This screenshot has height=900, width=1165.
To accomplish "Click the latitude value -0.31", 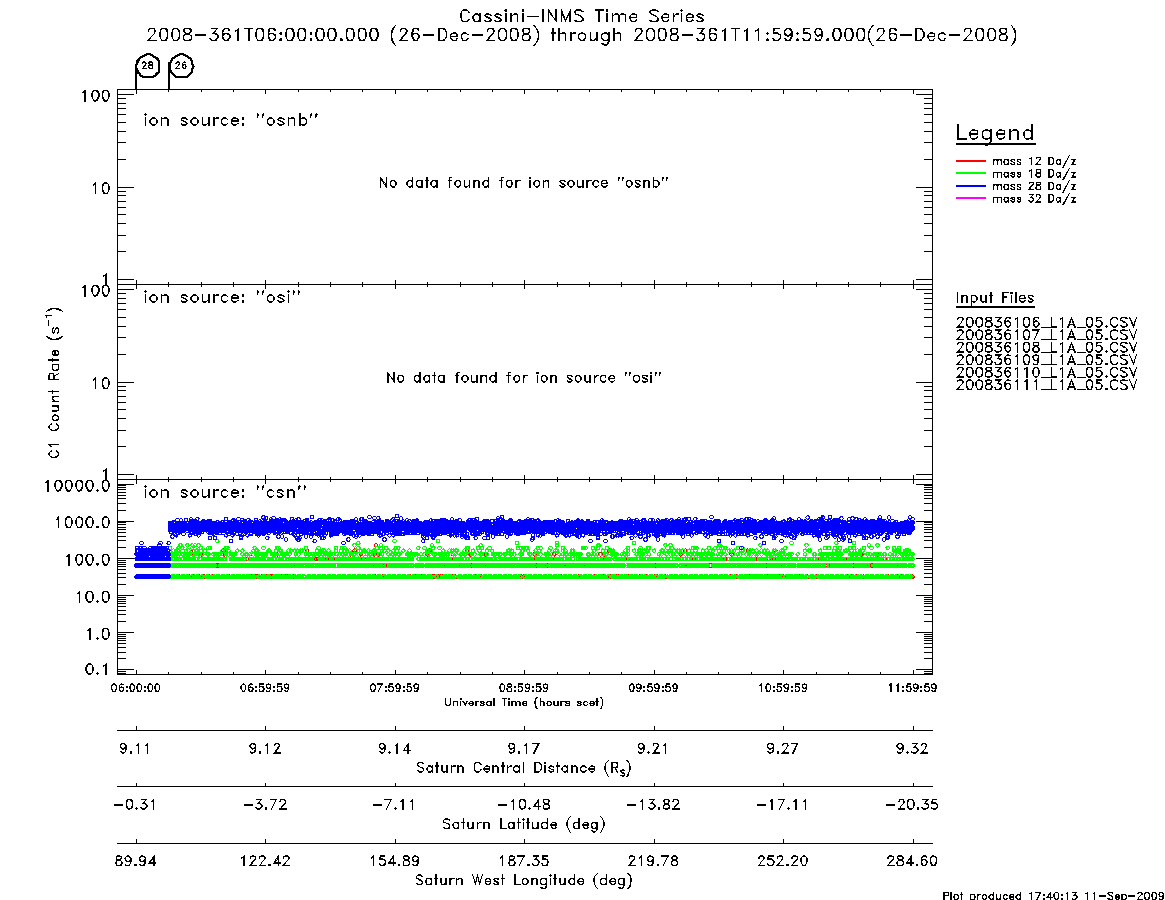I will coord(135,805).
